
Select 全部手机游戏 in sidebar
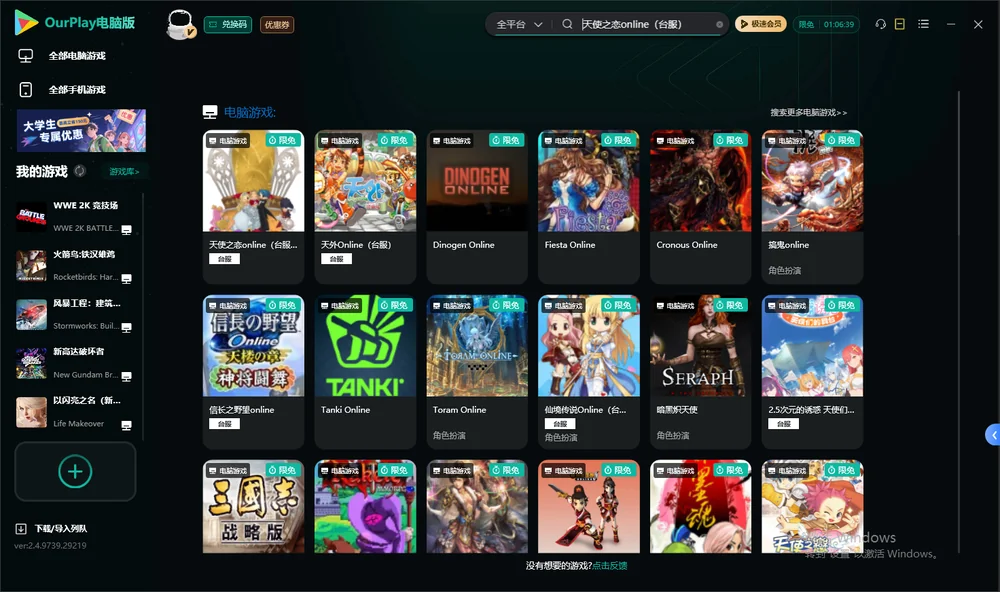[77, 89]
